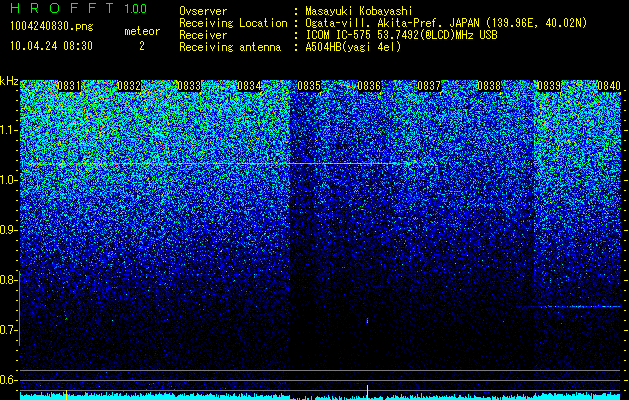Click the 'meteor' count label
Screen dimensions: 629x400
point(142,31)
